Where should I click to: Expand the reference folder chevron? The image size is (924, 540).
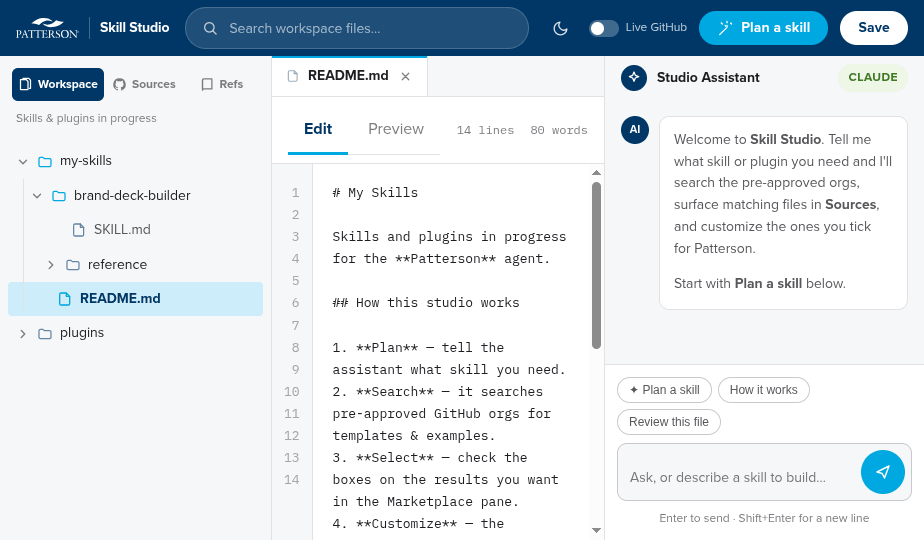51,265
